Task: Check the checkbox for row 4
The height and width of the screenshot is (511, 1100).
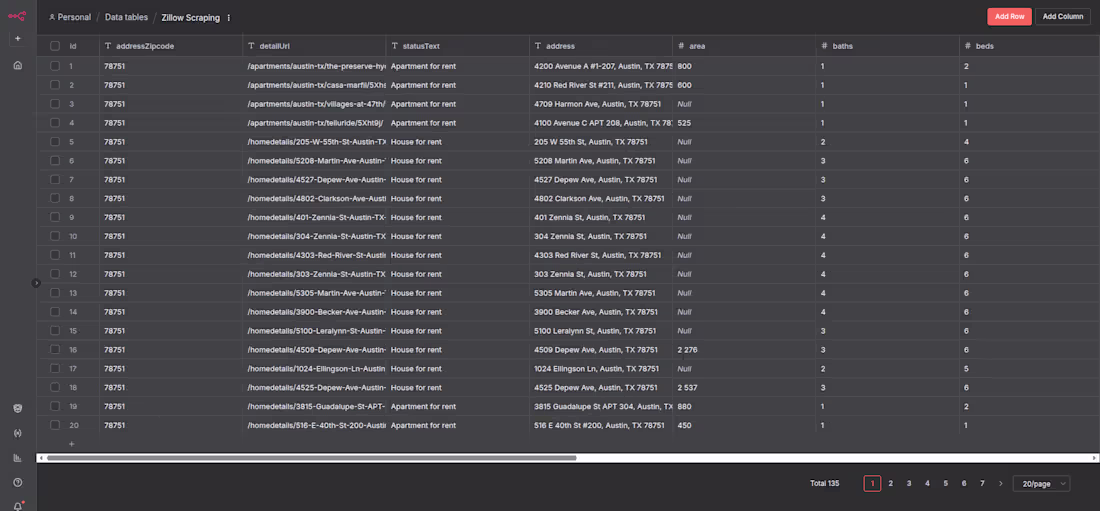Action: click(x=55, y=122)
